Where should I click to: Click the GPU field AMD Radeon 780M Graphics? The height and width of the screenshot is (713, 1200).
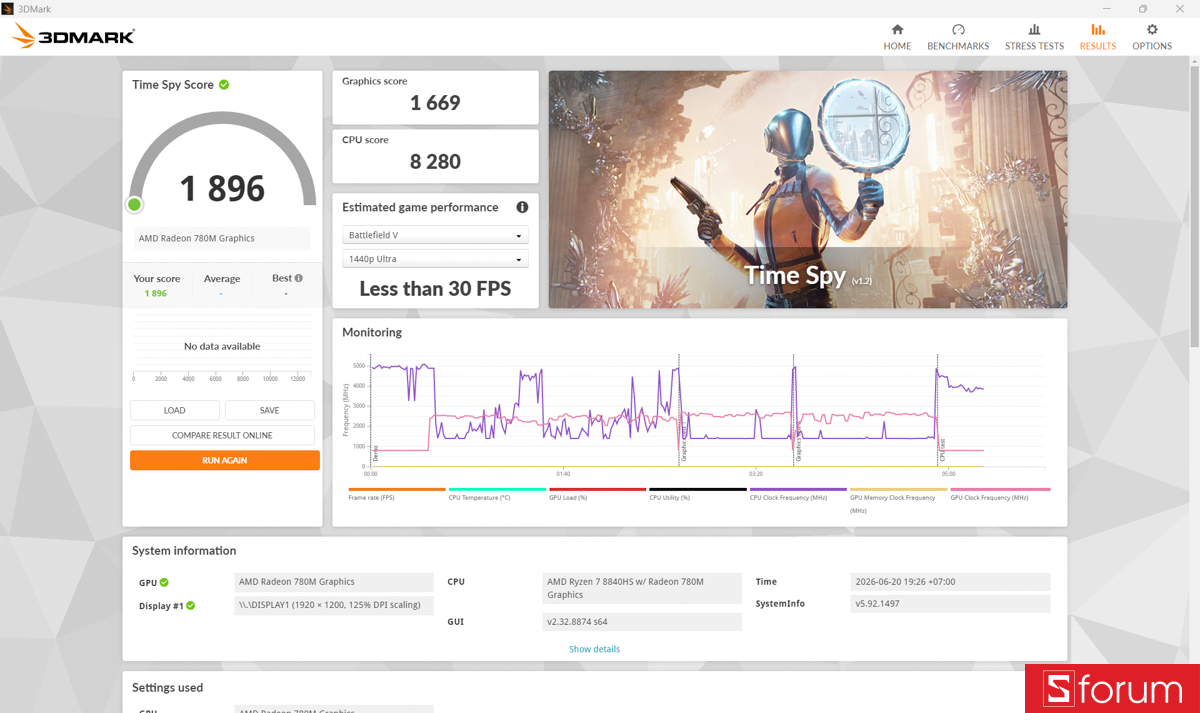coord(334,582)
